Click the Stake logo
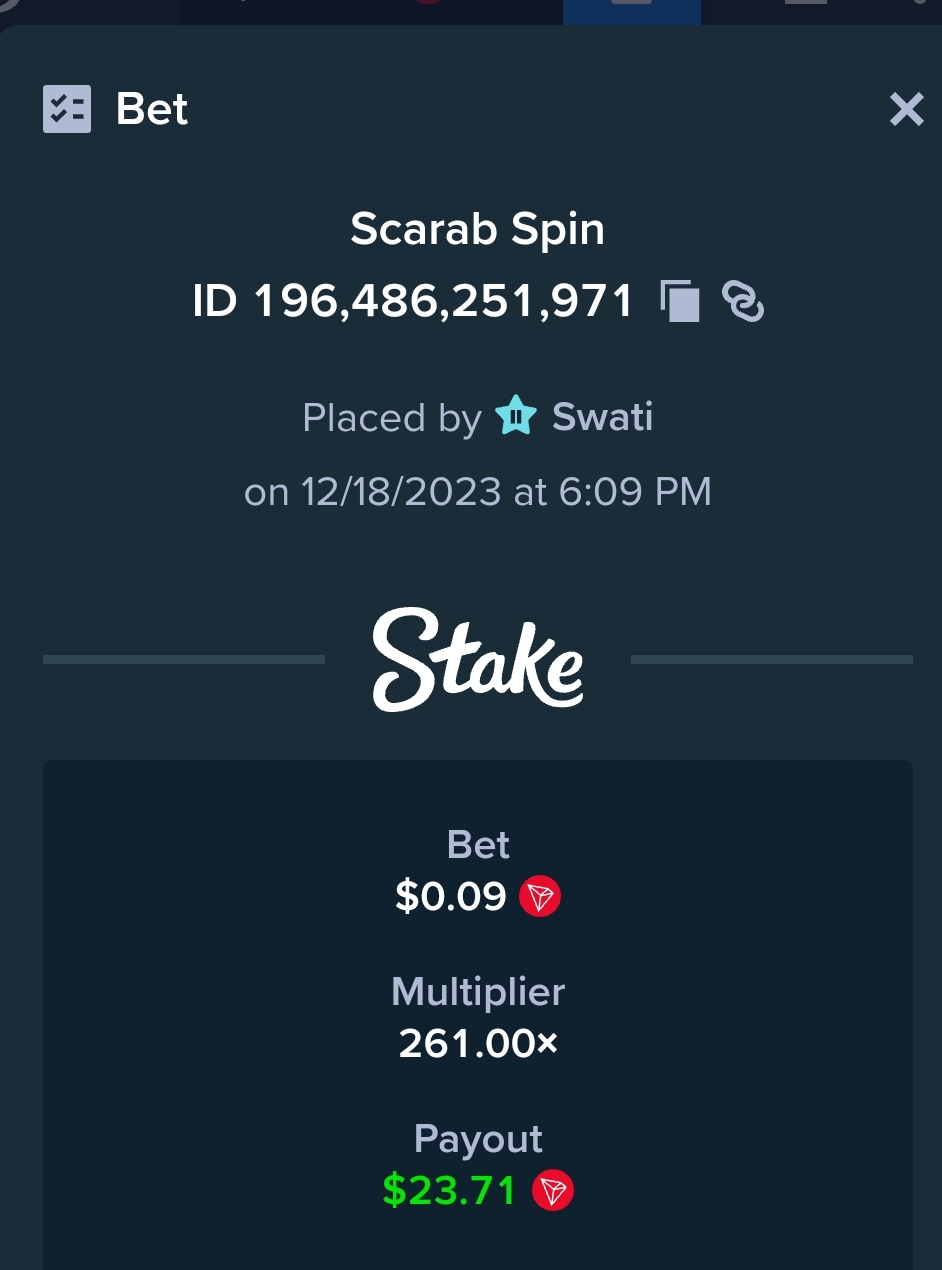 (478, 660)
